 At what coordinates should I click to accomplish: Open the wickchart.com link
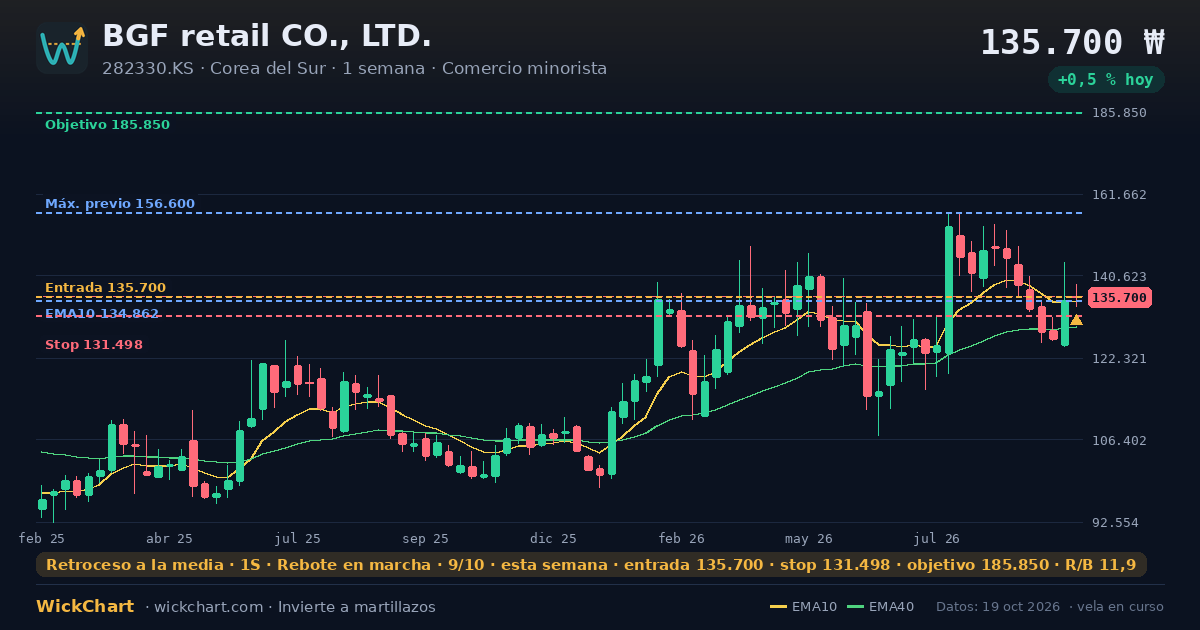pyautogui.click(x=209, y=607)
